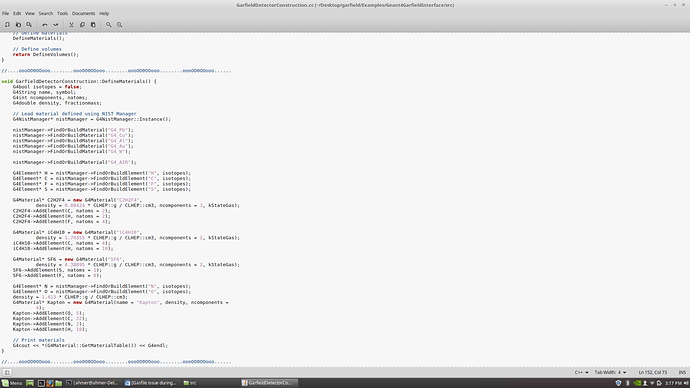Undo the last edit

tap(44, 25)
